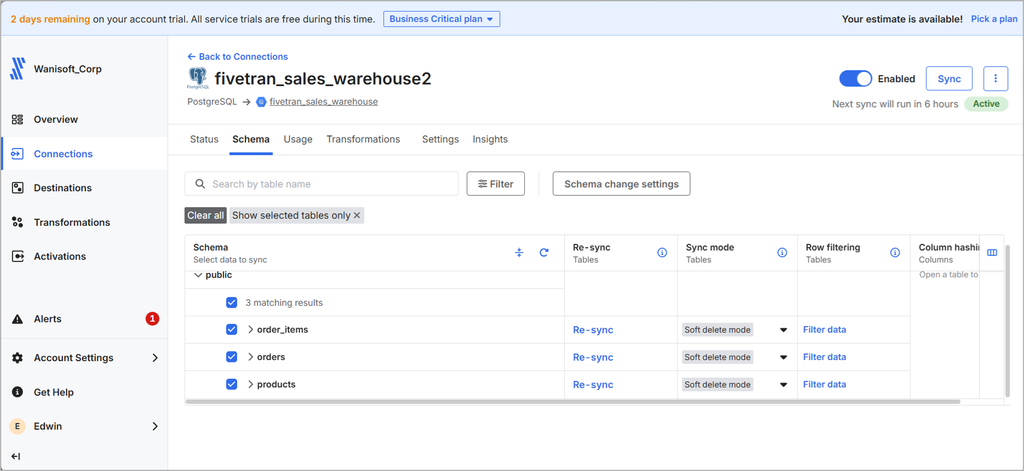Open the Business Critical plan dropdown
Image resolution: width=1024 pixels, height=471 pixels.
point(441,19)
